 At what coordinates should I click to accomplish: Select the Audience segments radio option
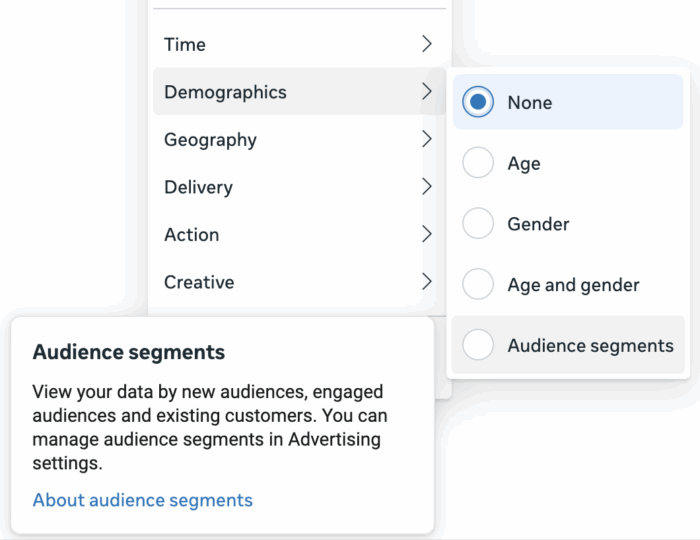coord(478,345)
